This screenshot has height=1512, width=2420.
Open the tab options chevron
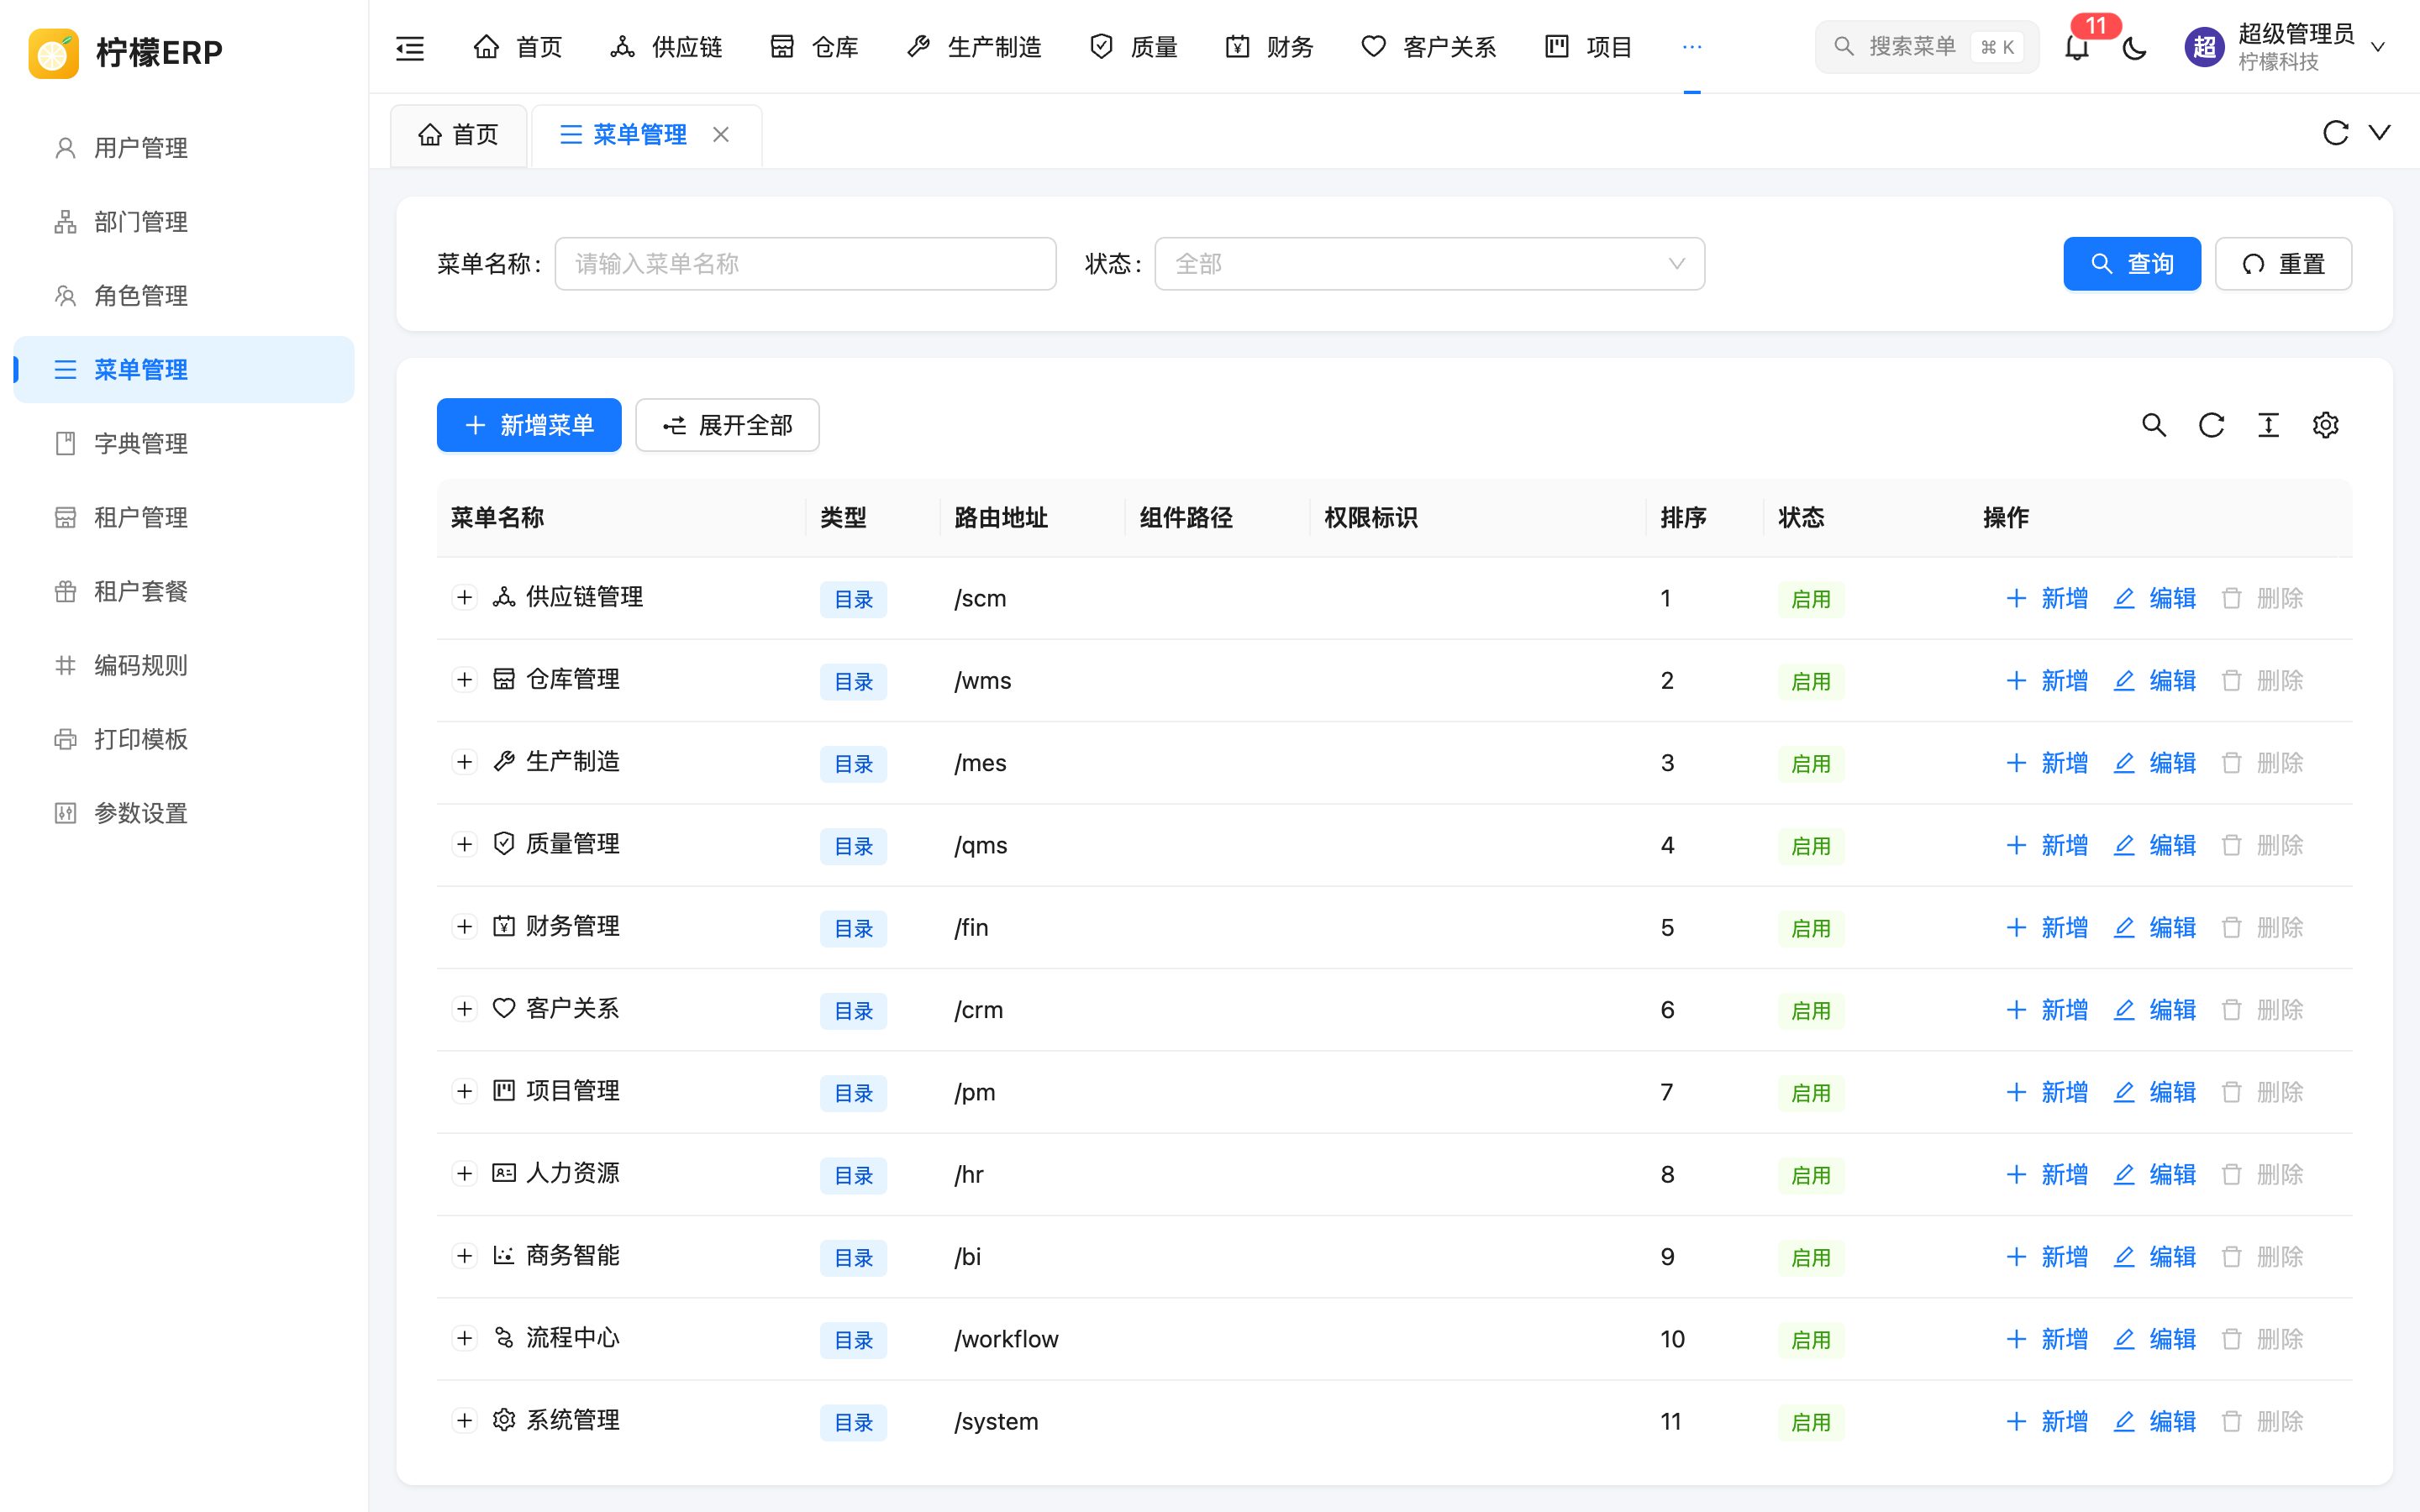coord(2380,133)
